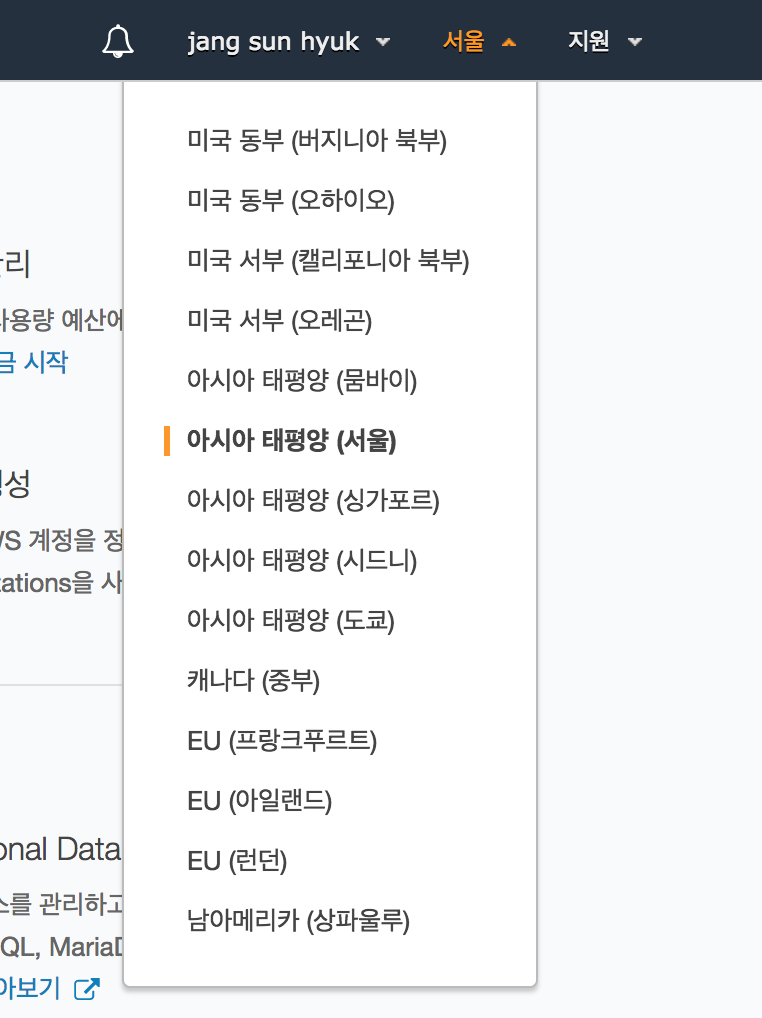
Task: Select 아시아 태평양 (시드니) region
Action: 302,560
